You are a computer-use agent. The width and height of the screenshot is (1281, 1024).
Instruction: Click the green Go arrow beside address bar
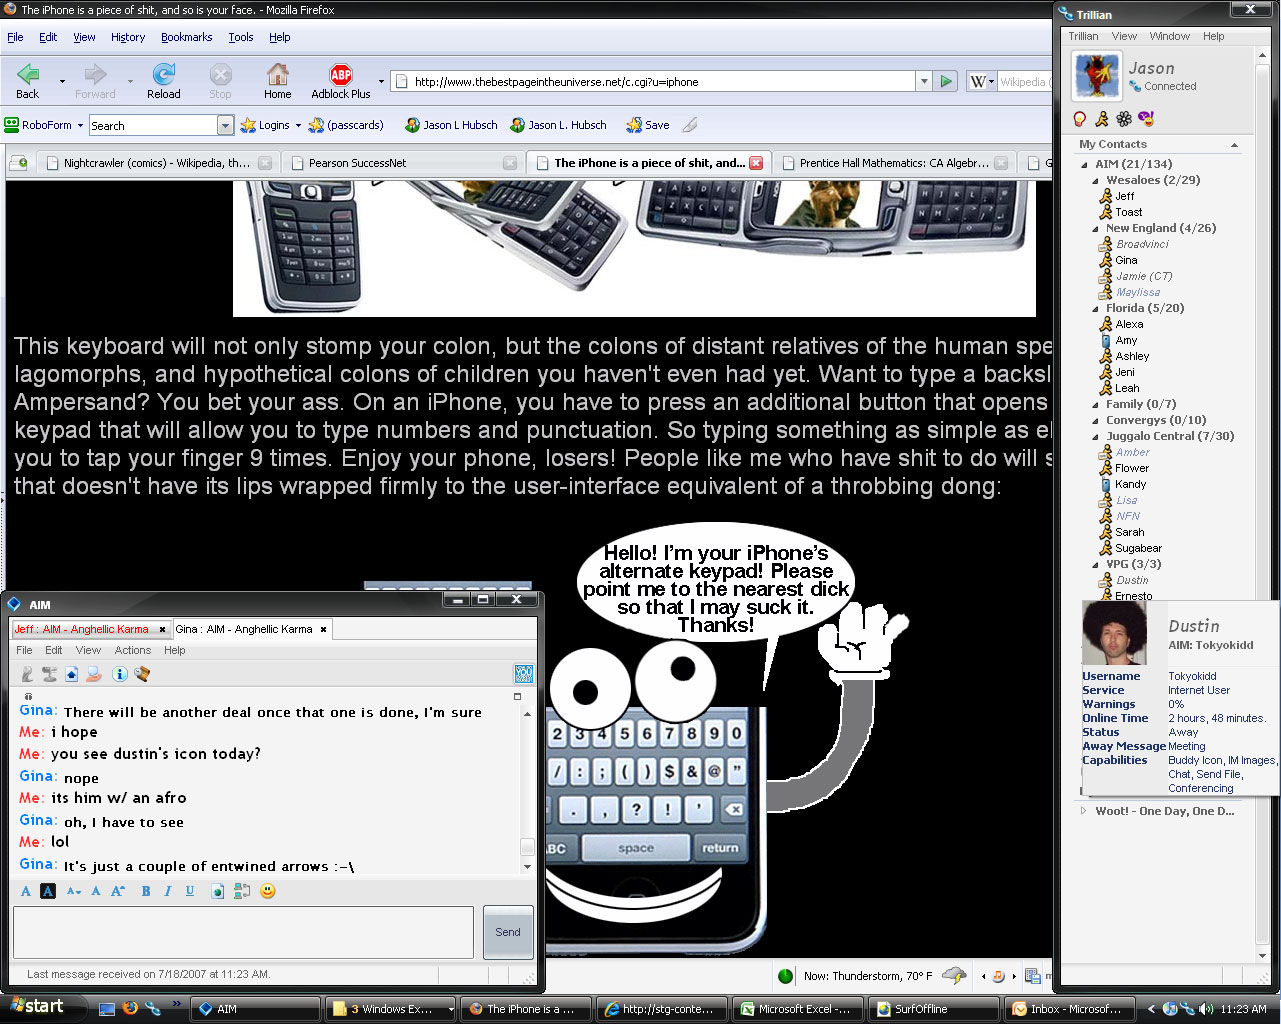946,82
